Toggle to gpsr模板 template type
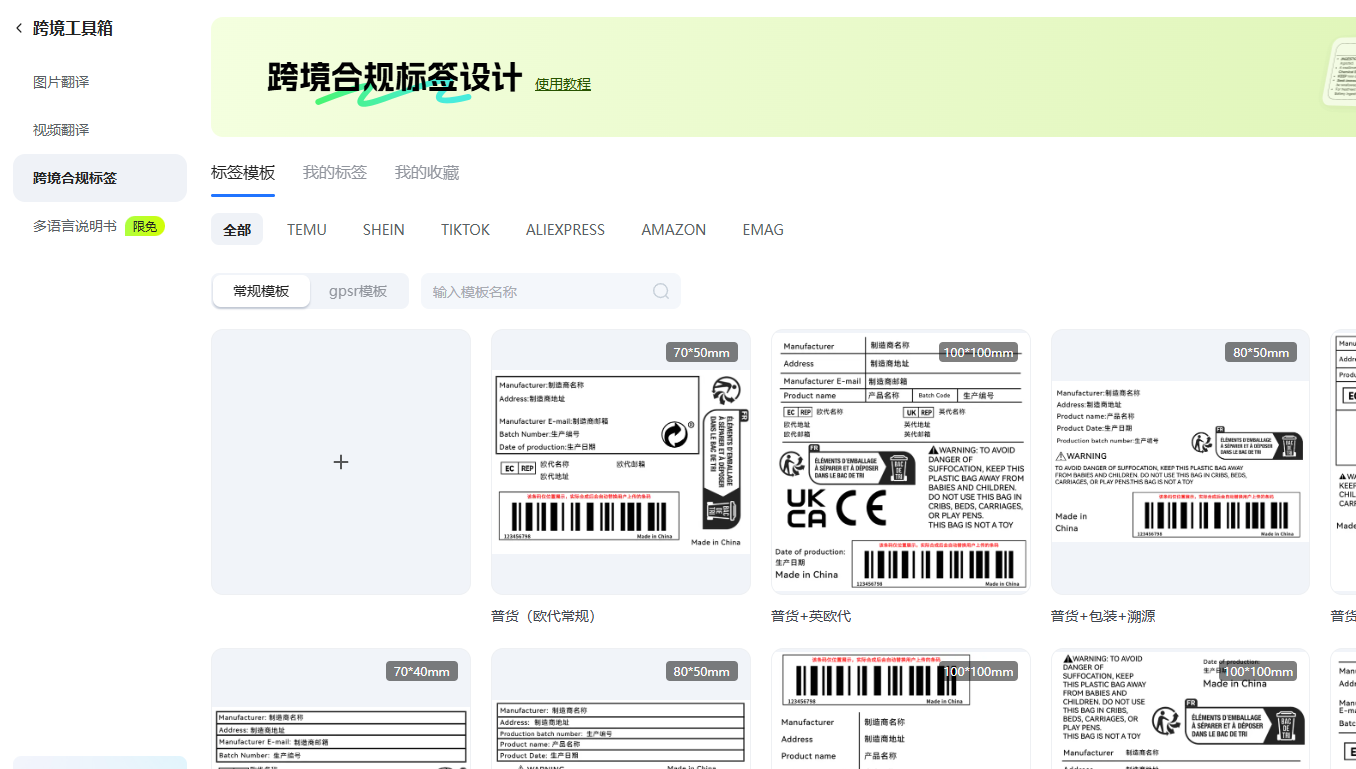This screenshot has width=1356, height=769. (x=358, y=291)
